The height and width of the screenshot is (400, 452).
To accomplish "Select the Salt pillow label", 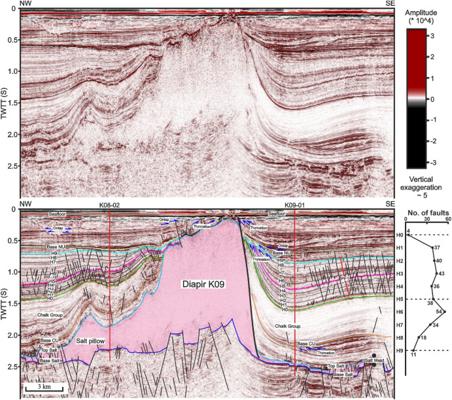I will 89,341.
